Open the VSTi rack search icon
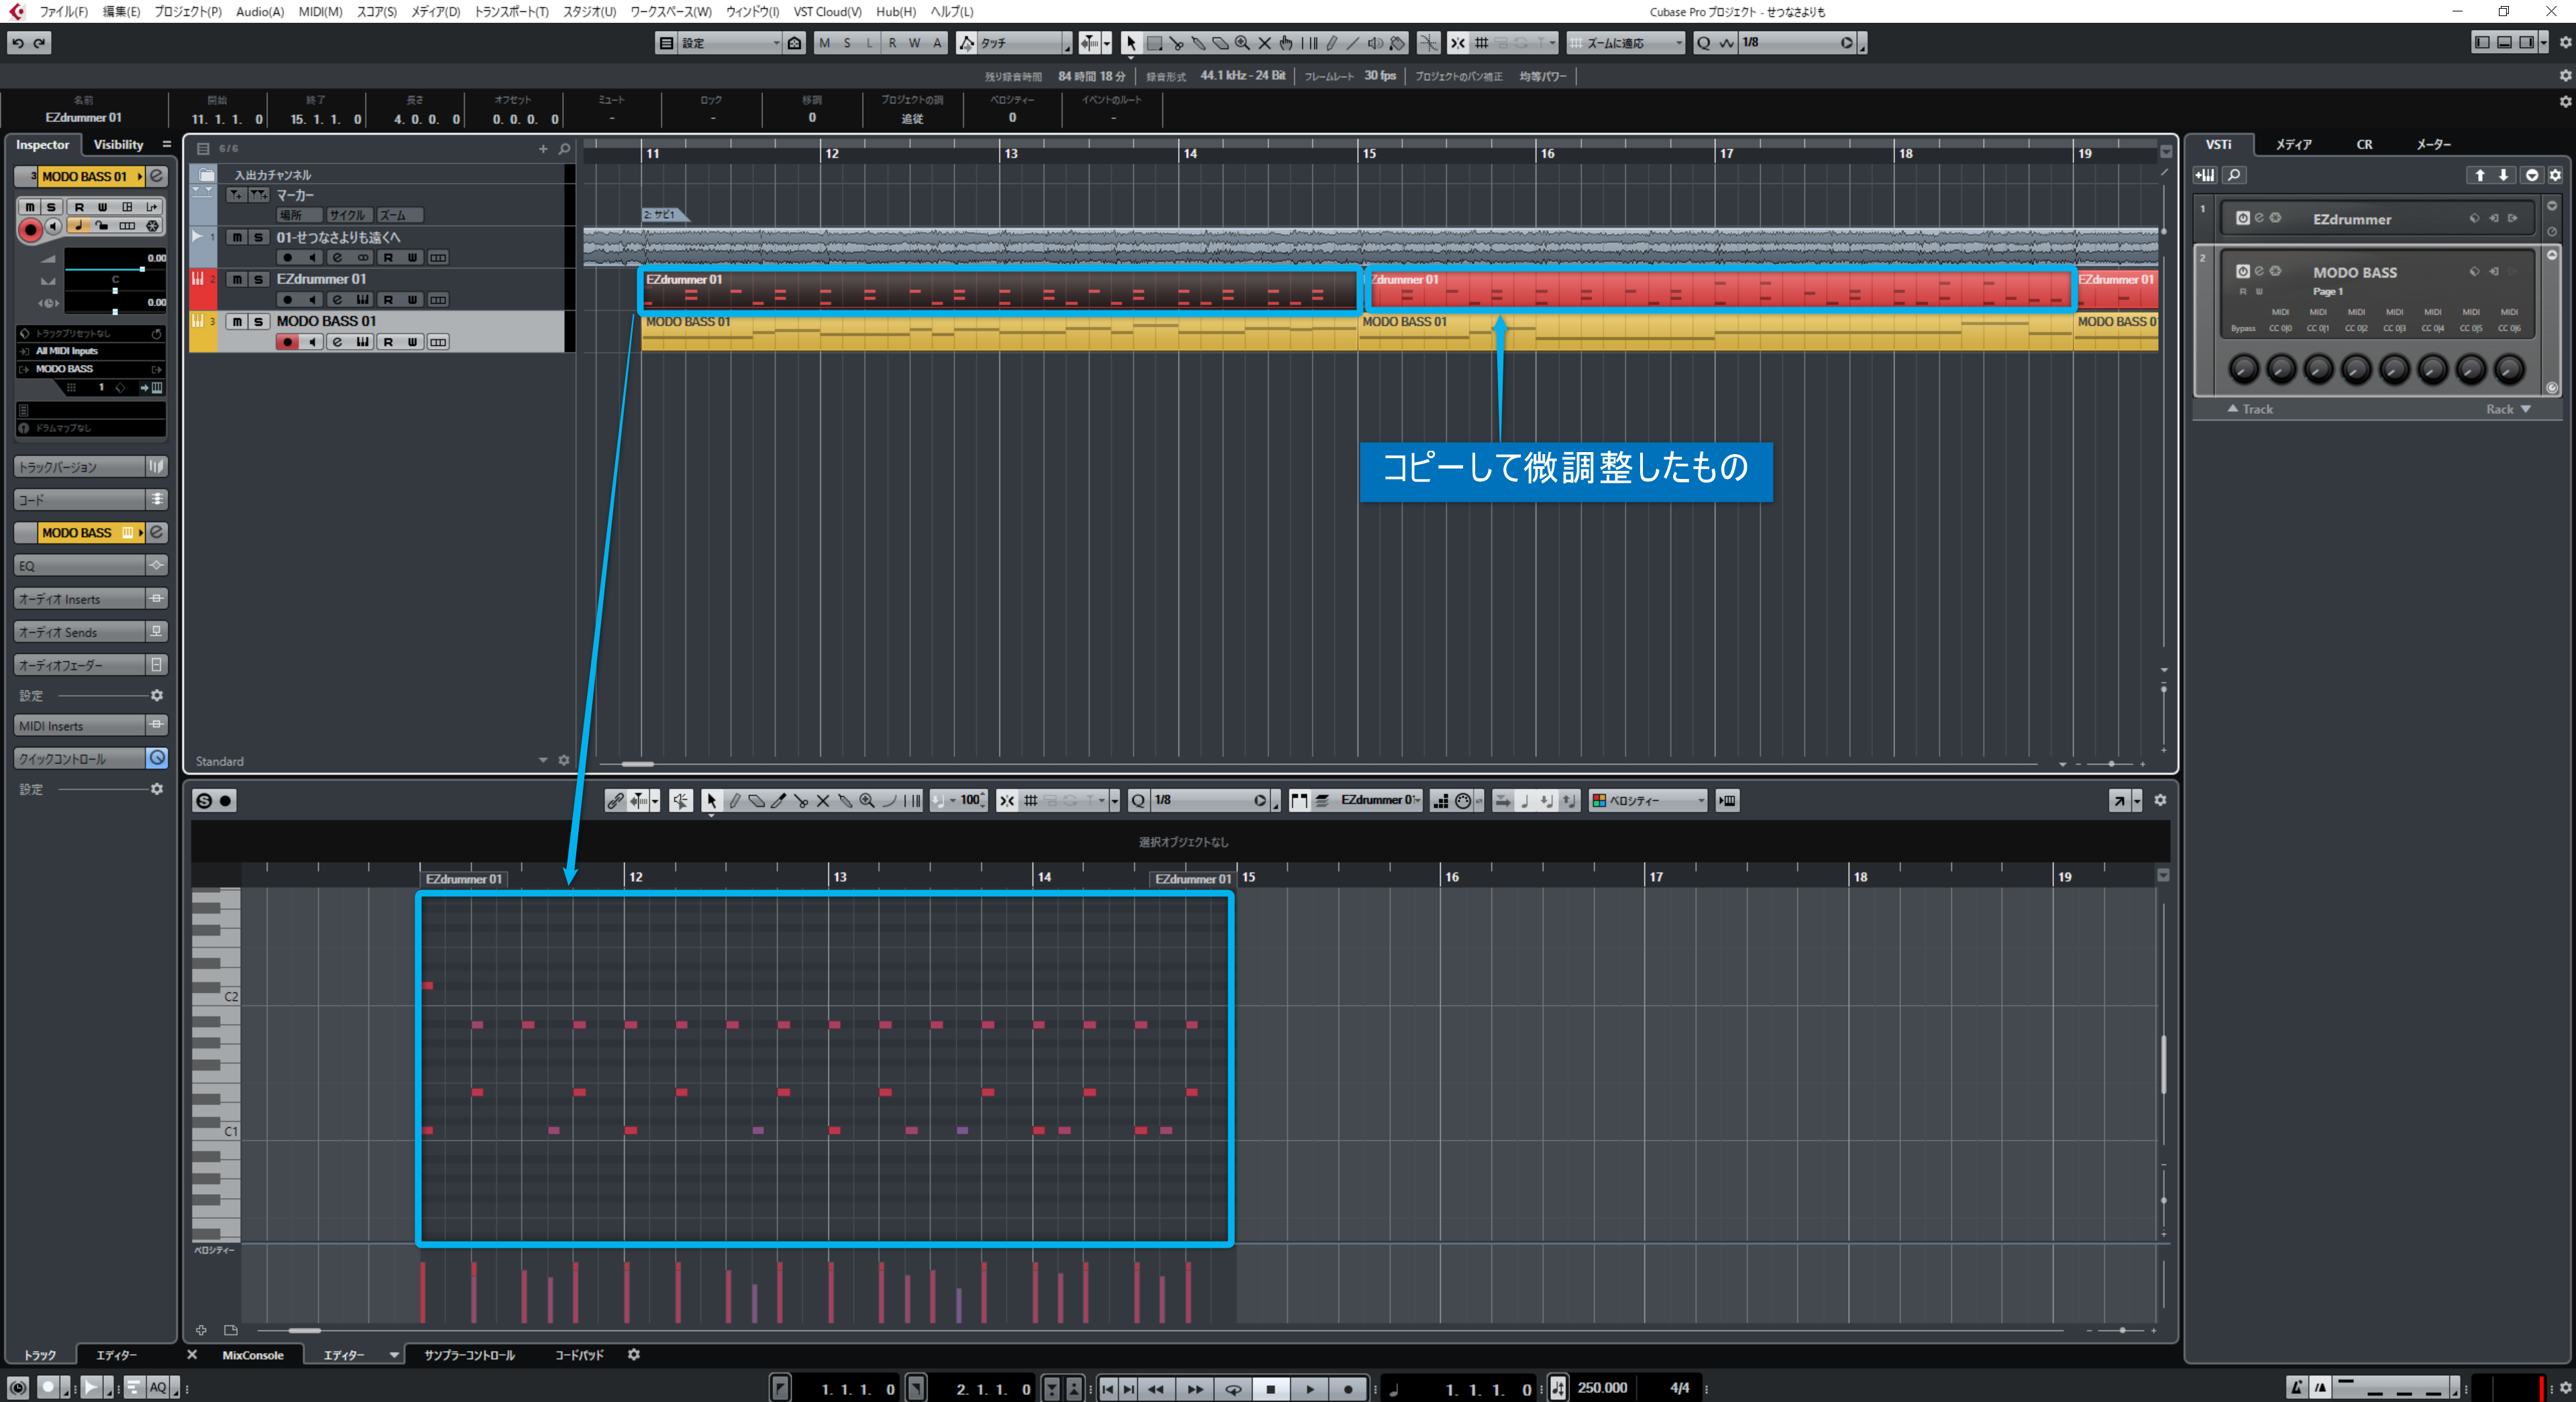Screen dimensions: 2576x1402 point(2234,175)
